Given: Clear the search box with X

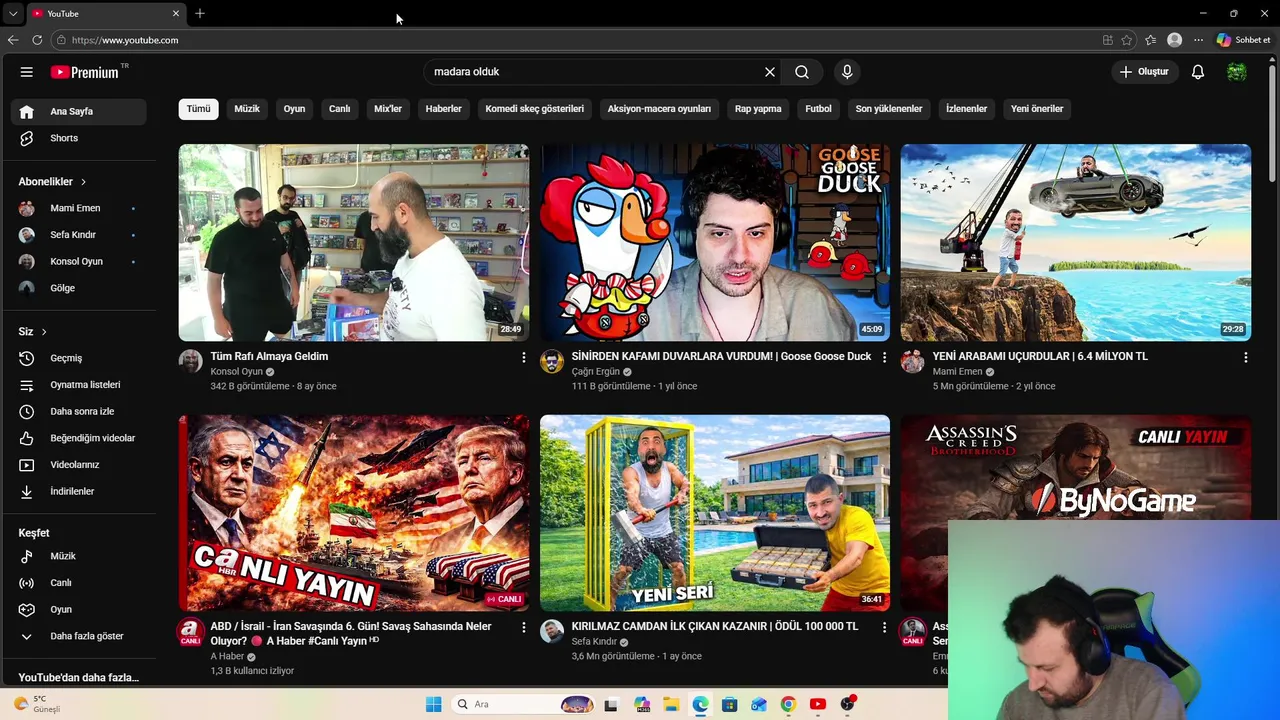Looking at the screenshot, I should pyautogui.click(x=770, y=72).
